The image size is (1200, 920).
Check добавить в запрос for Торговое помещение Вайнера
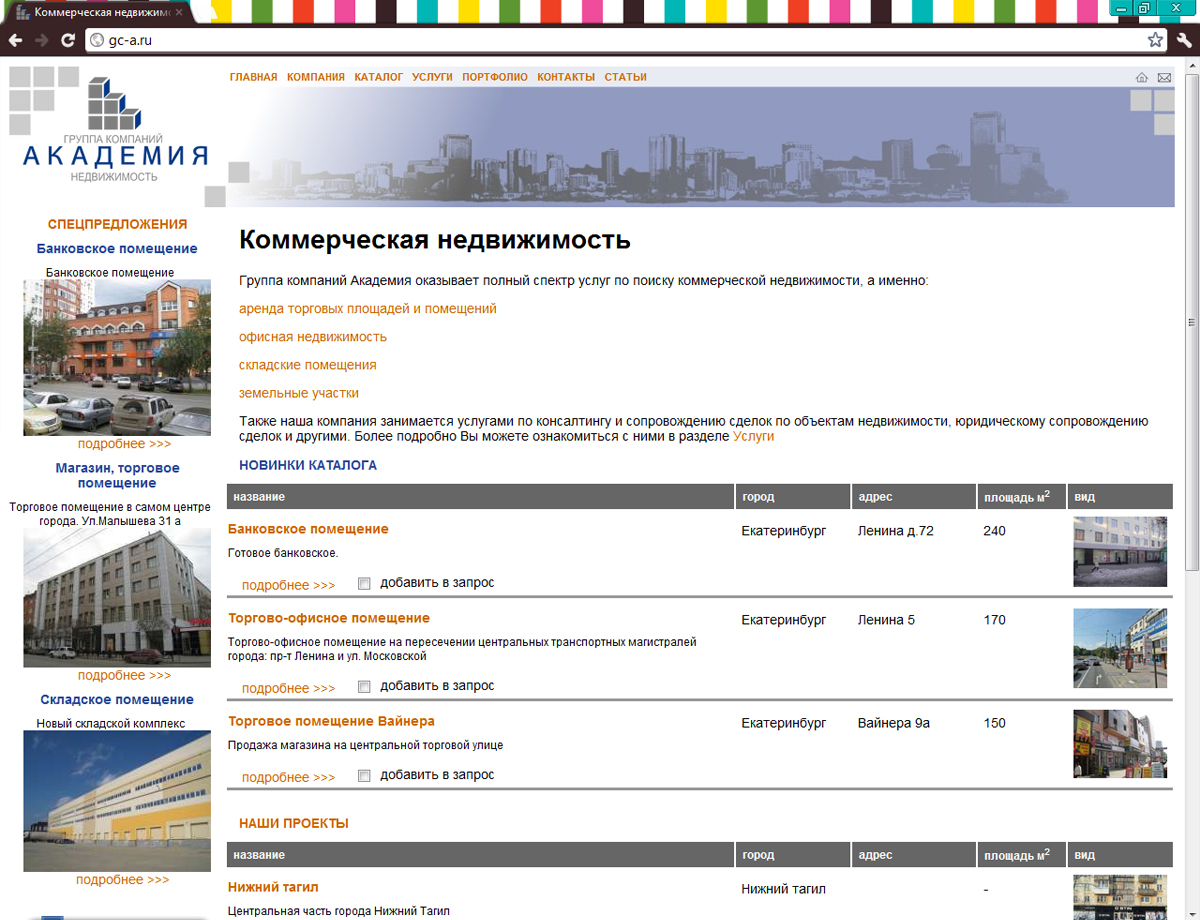click(x=364, y=774)
